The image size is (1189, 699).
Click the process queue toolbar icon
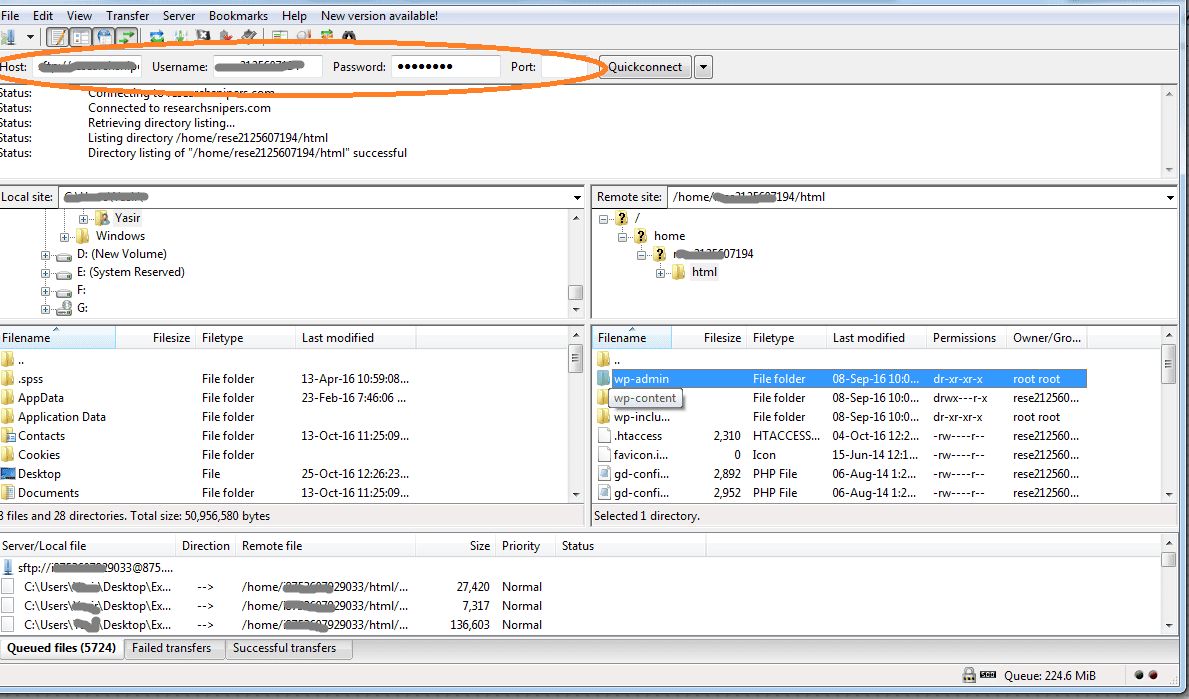pos(181,37)
